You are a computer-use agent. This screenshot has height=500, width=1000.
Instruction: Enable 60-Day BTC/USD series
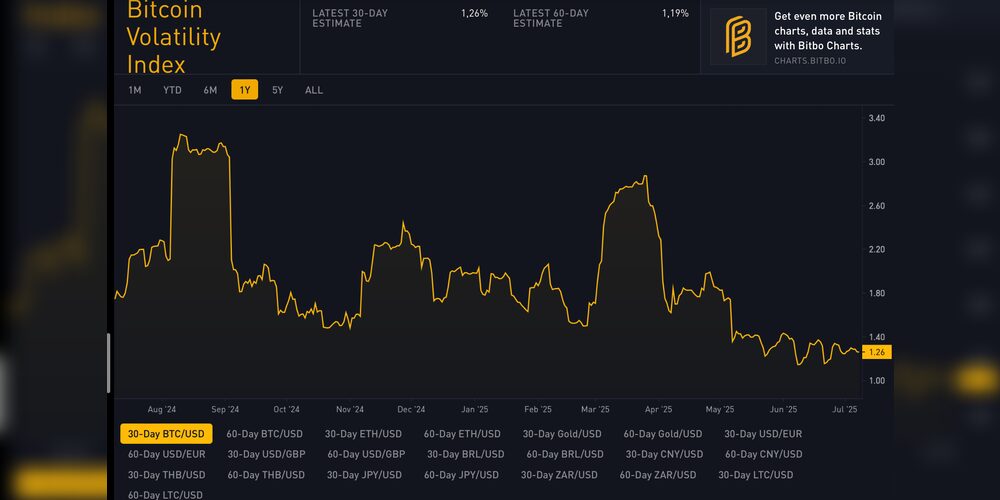264,434
